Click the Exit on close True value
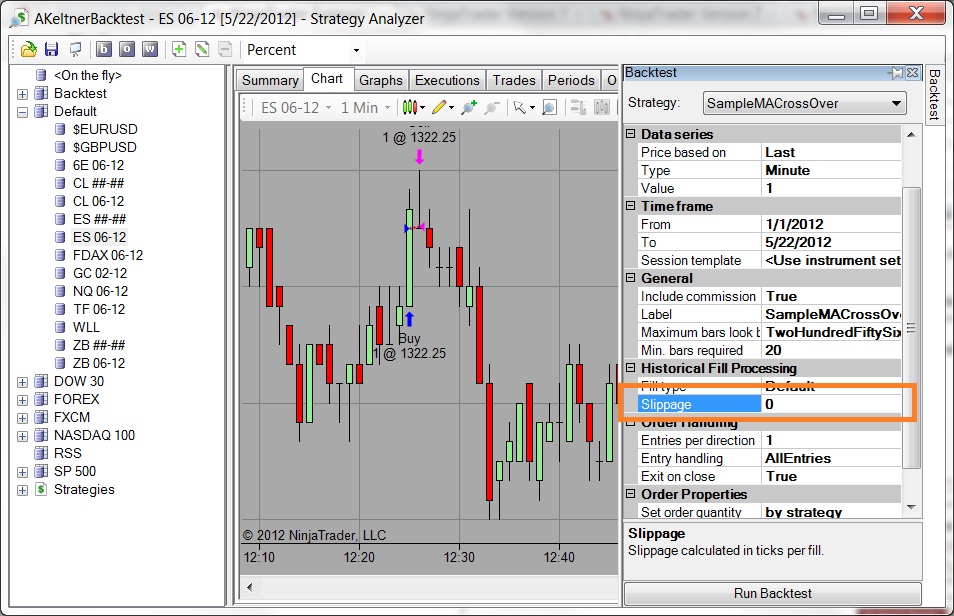The width and height of the screenshot is (954, 616). point(831,477)
